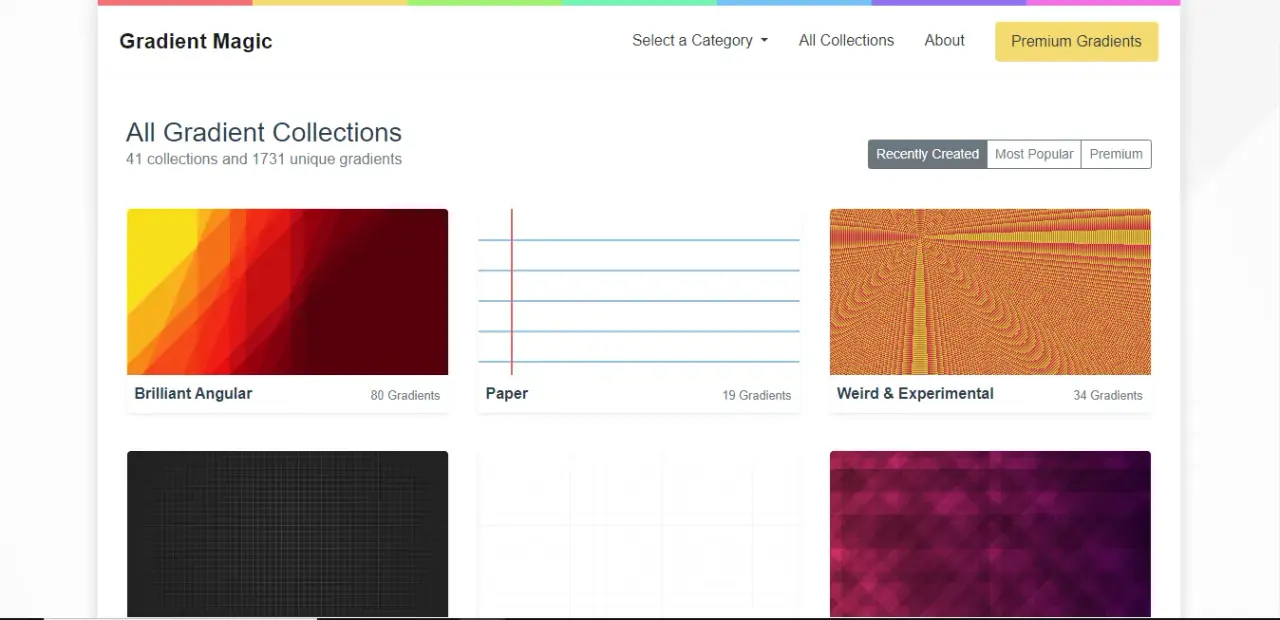Click the '19 Gradients' count label
This screenshot has height=620, width=1280.
757,395
